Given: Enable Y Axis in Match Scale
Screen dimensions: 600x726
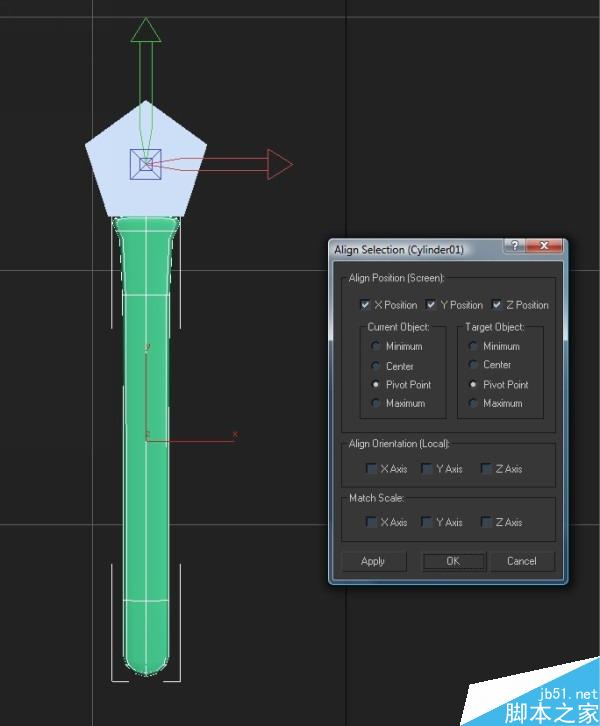Looking at the screenshot, I should [427, 522].
